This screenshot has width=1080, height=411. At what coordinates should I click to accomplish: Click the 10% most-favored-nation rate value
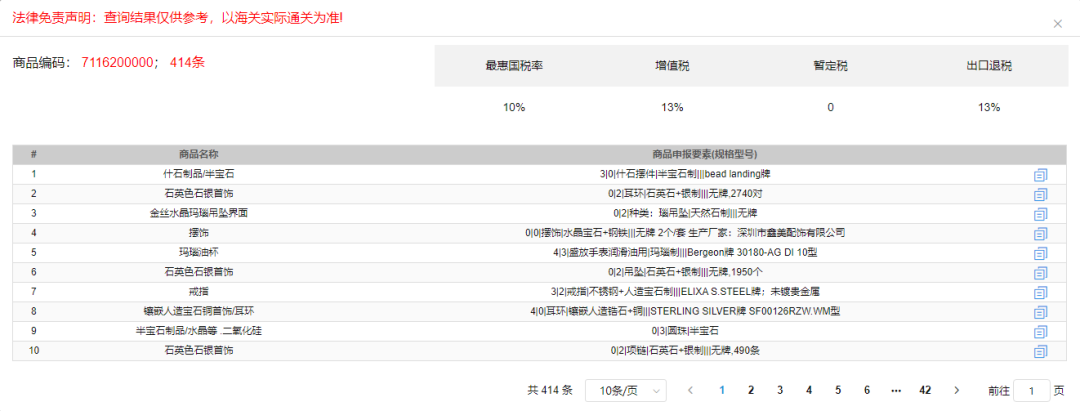[514, 107]
